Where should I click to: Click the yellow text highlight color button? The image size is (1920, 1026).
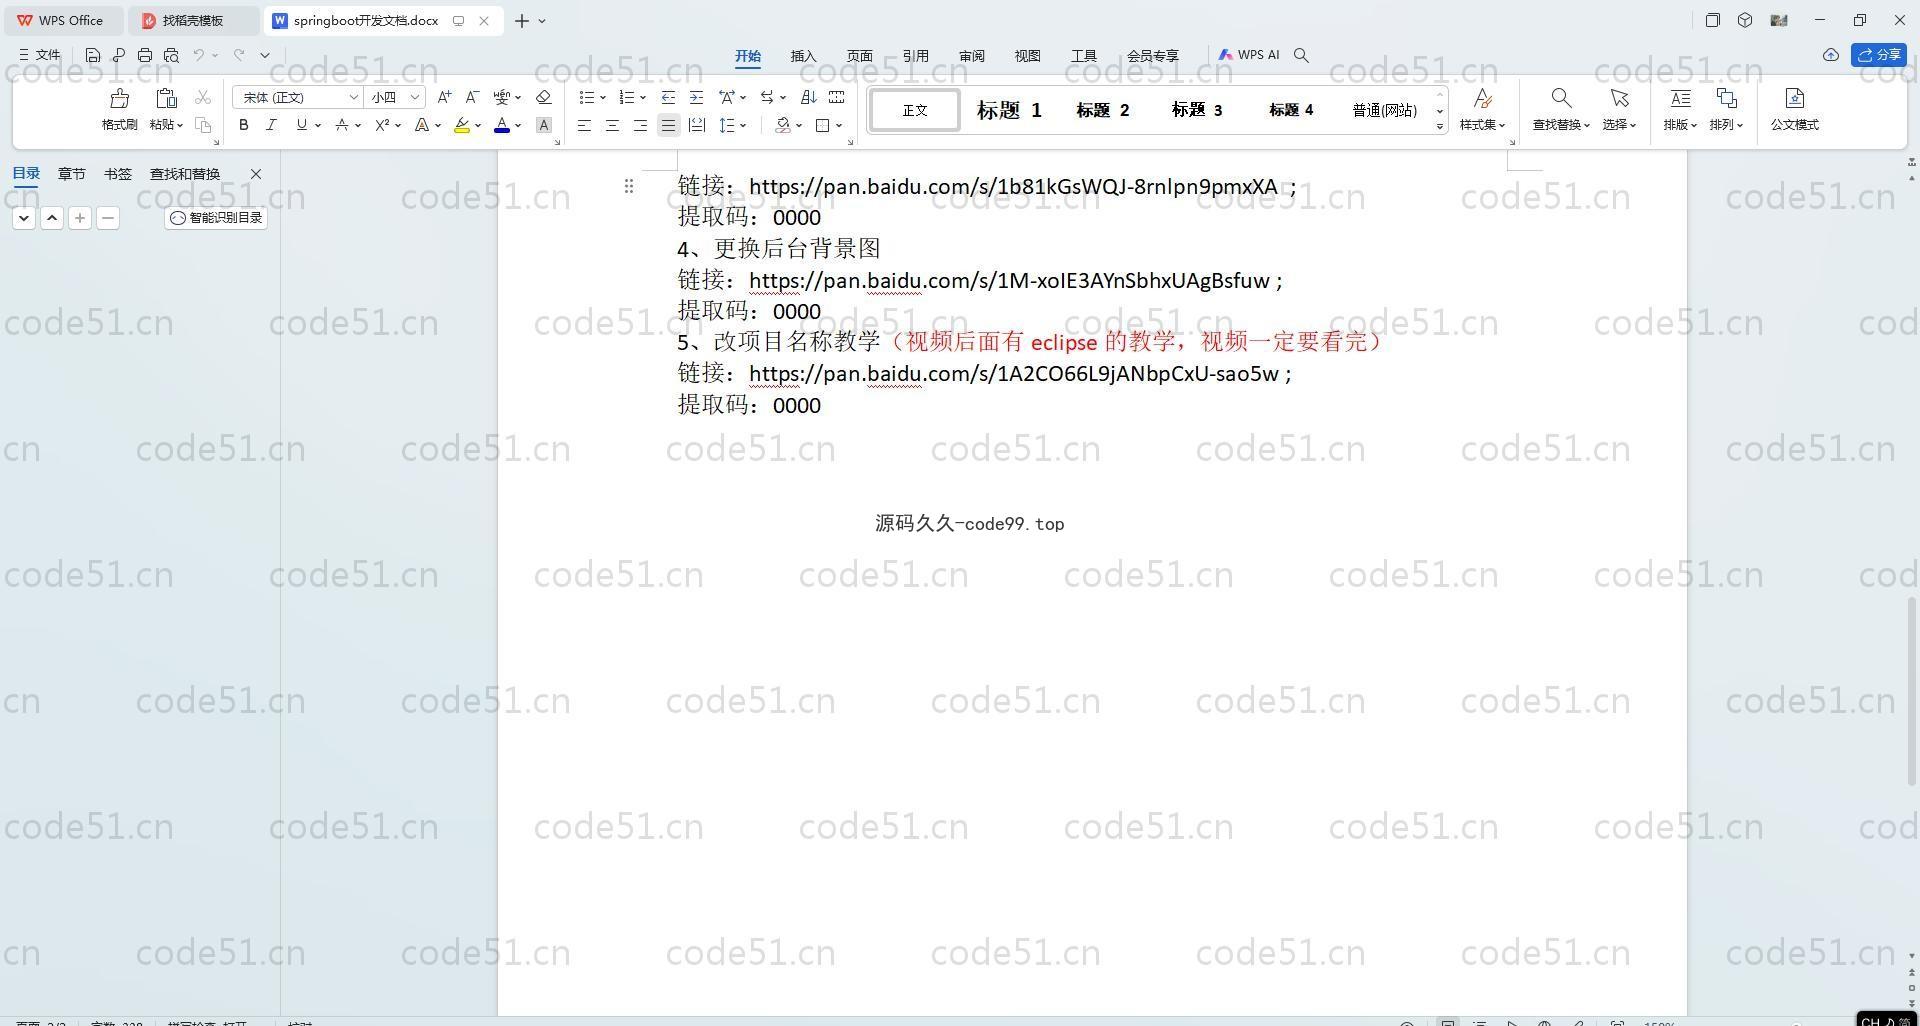click(461, 125)
